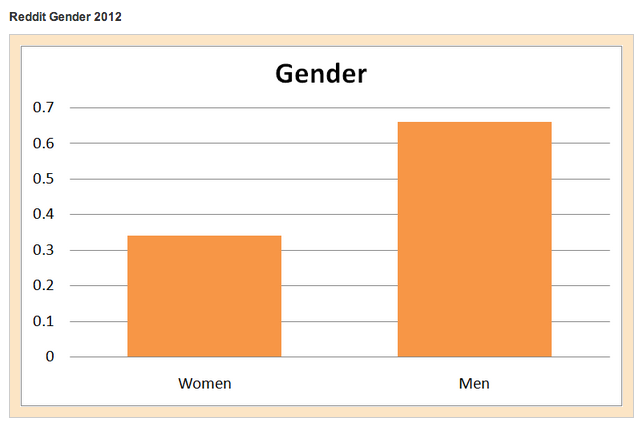Click the 0.4 value axis label
642x425 pixels.
tap(44, 214)
